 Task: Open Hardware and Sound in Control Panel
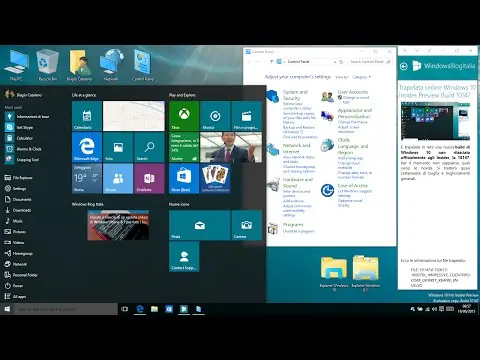click(x=298, y=183)
